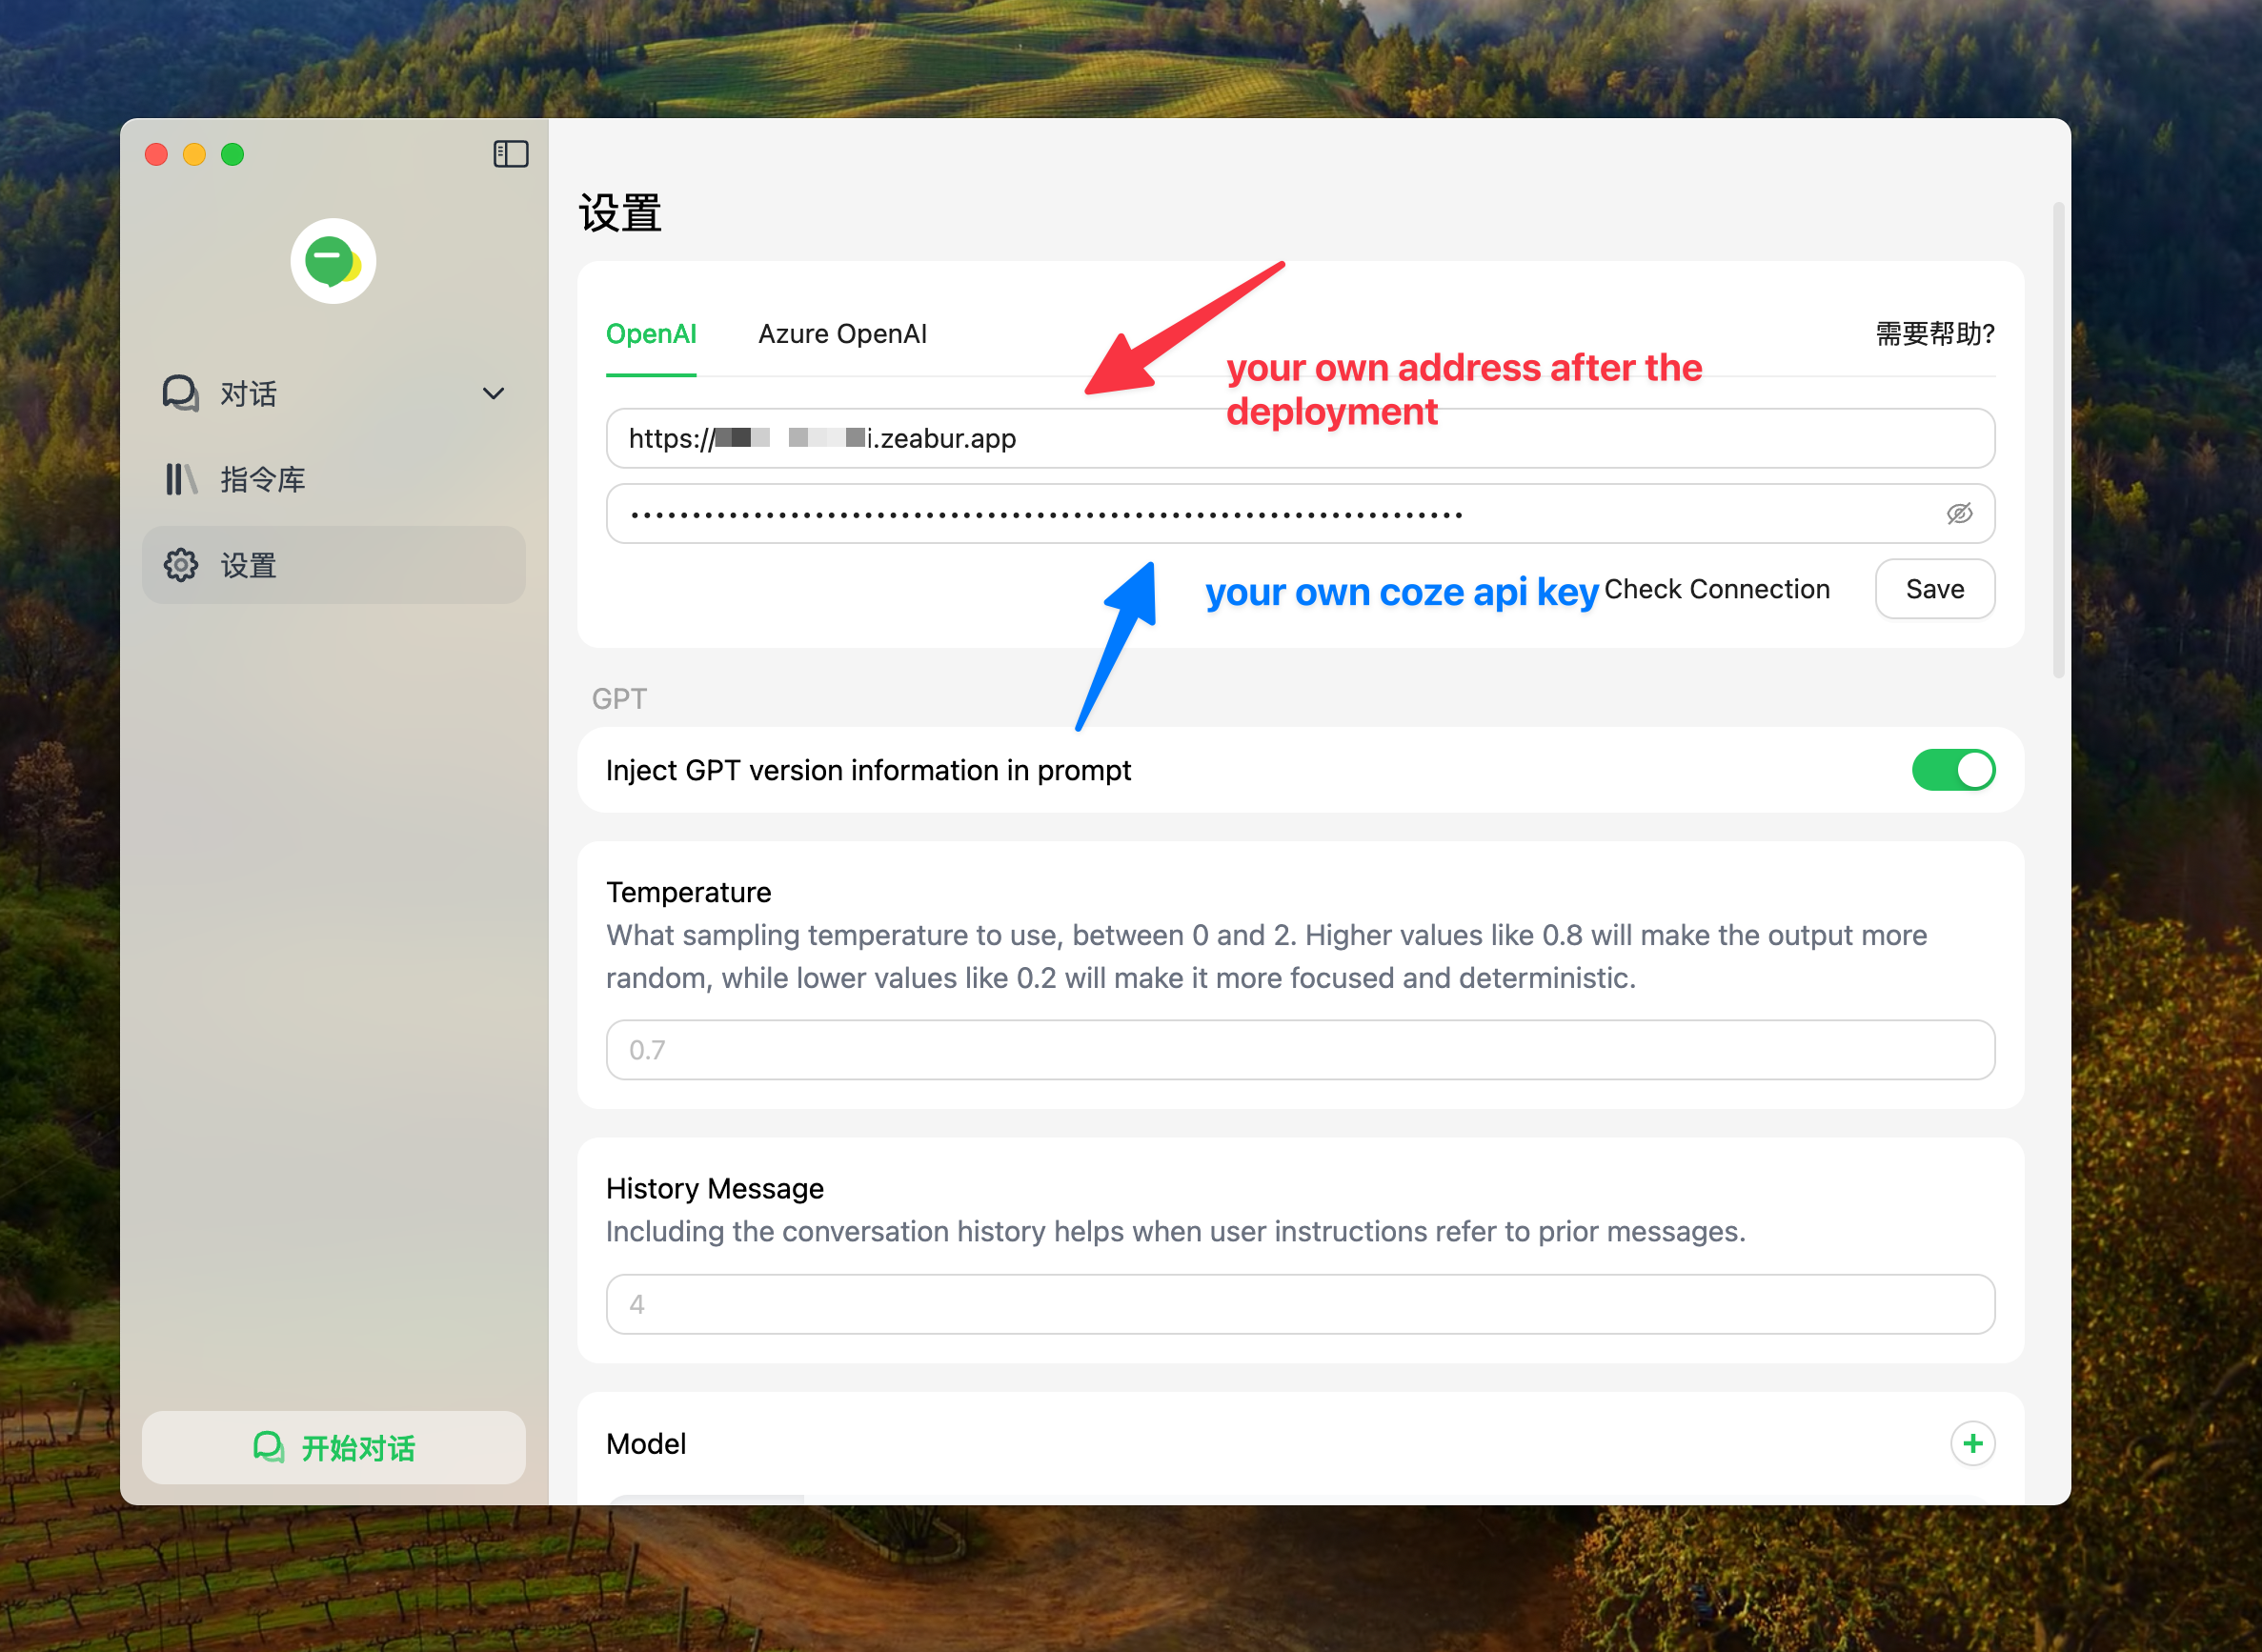This screenshot has height=1652, width=2262.
Task: Click Check Connection
Action: [1716, 589]
